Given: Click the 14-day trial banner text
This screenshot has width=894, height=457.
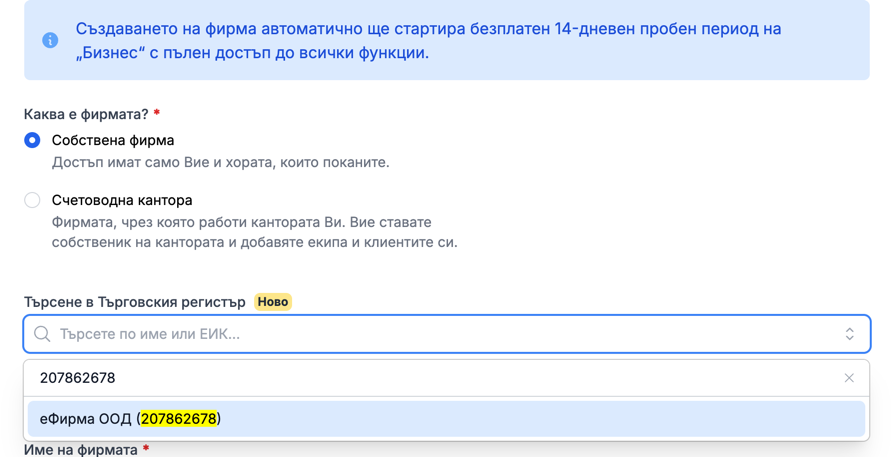Looking at the screenshot, I should pyautogui.click(x=428, y=40).
